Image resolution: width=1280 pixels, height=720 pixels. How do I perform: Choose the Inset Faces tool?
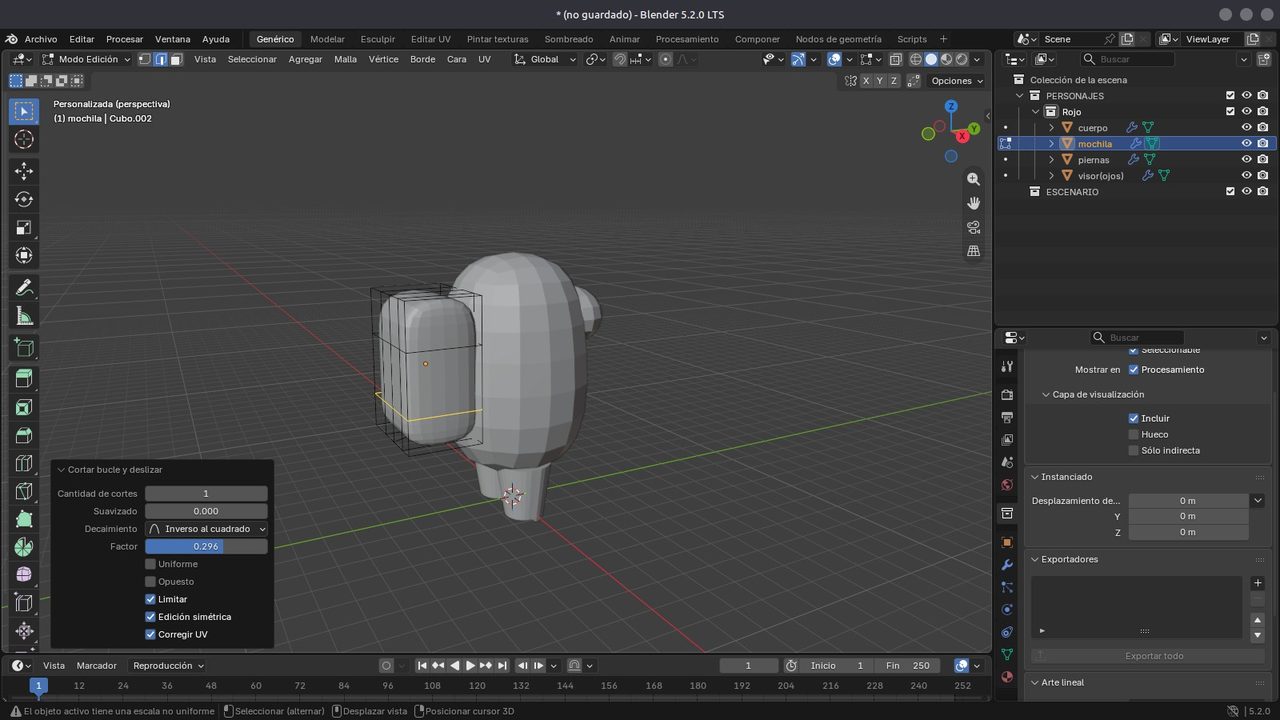pos(24,407)
